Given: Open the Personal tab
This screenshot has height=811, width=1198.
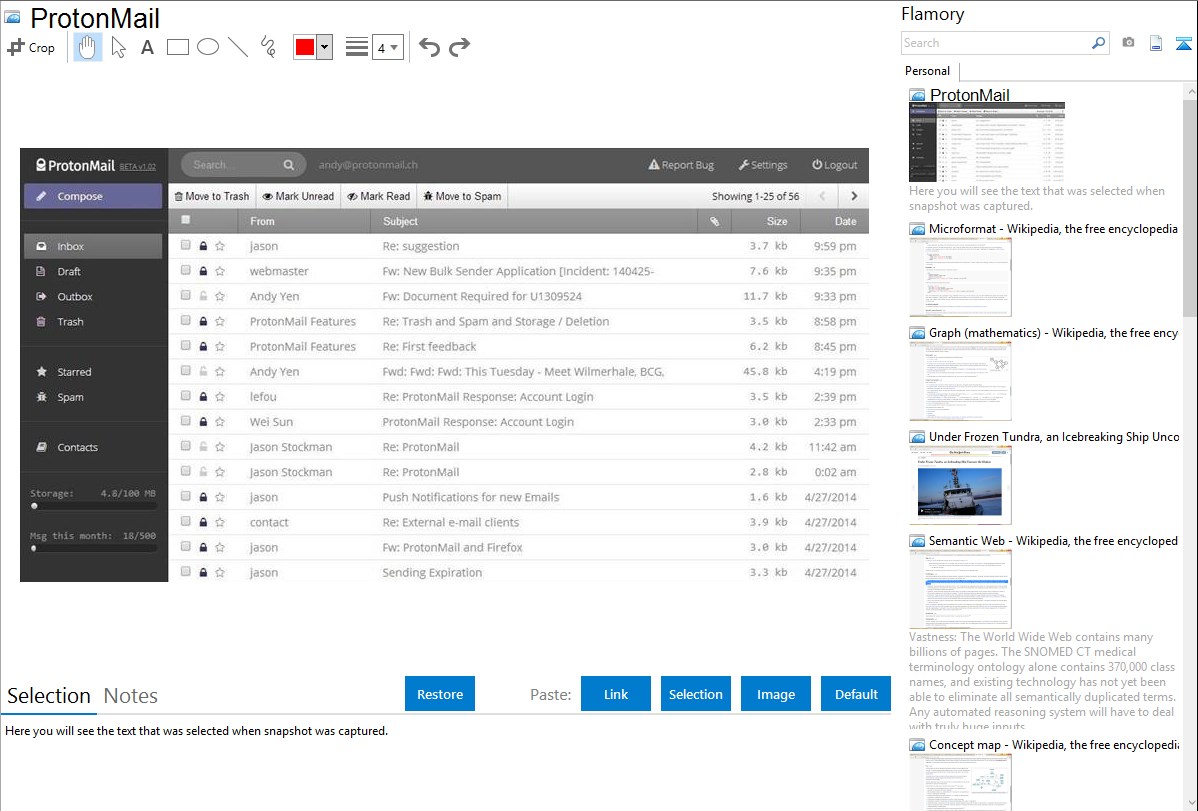Looking at the screenshot, I should click(x=927, y=71).
